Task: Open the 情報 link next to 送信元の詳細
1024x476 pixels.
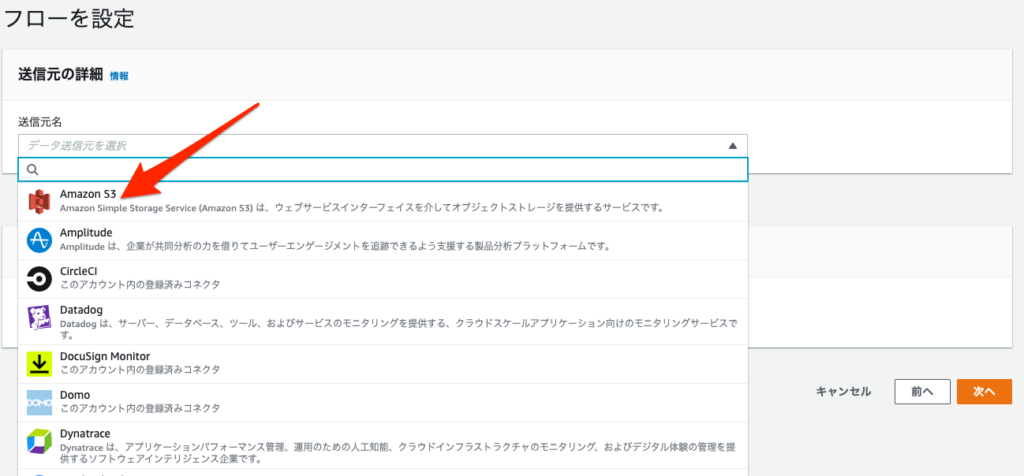Action: [x=119, y=76]
